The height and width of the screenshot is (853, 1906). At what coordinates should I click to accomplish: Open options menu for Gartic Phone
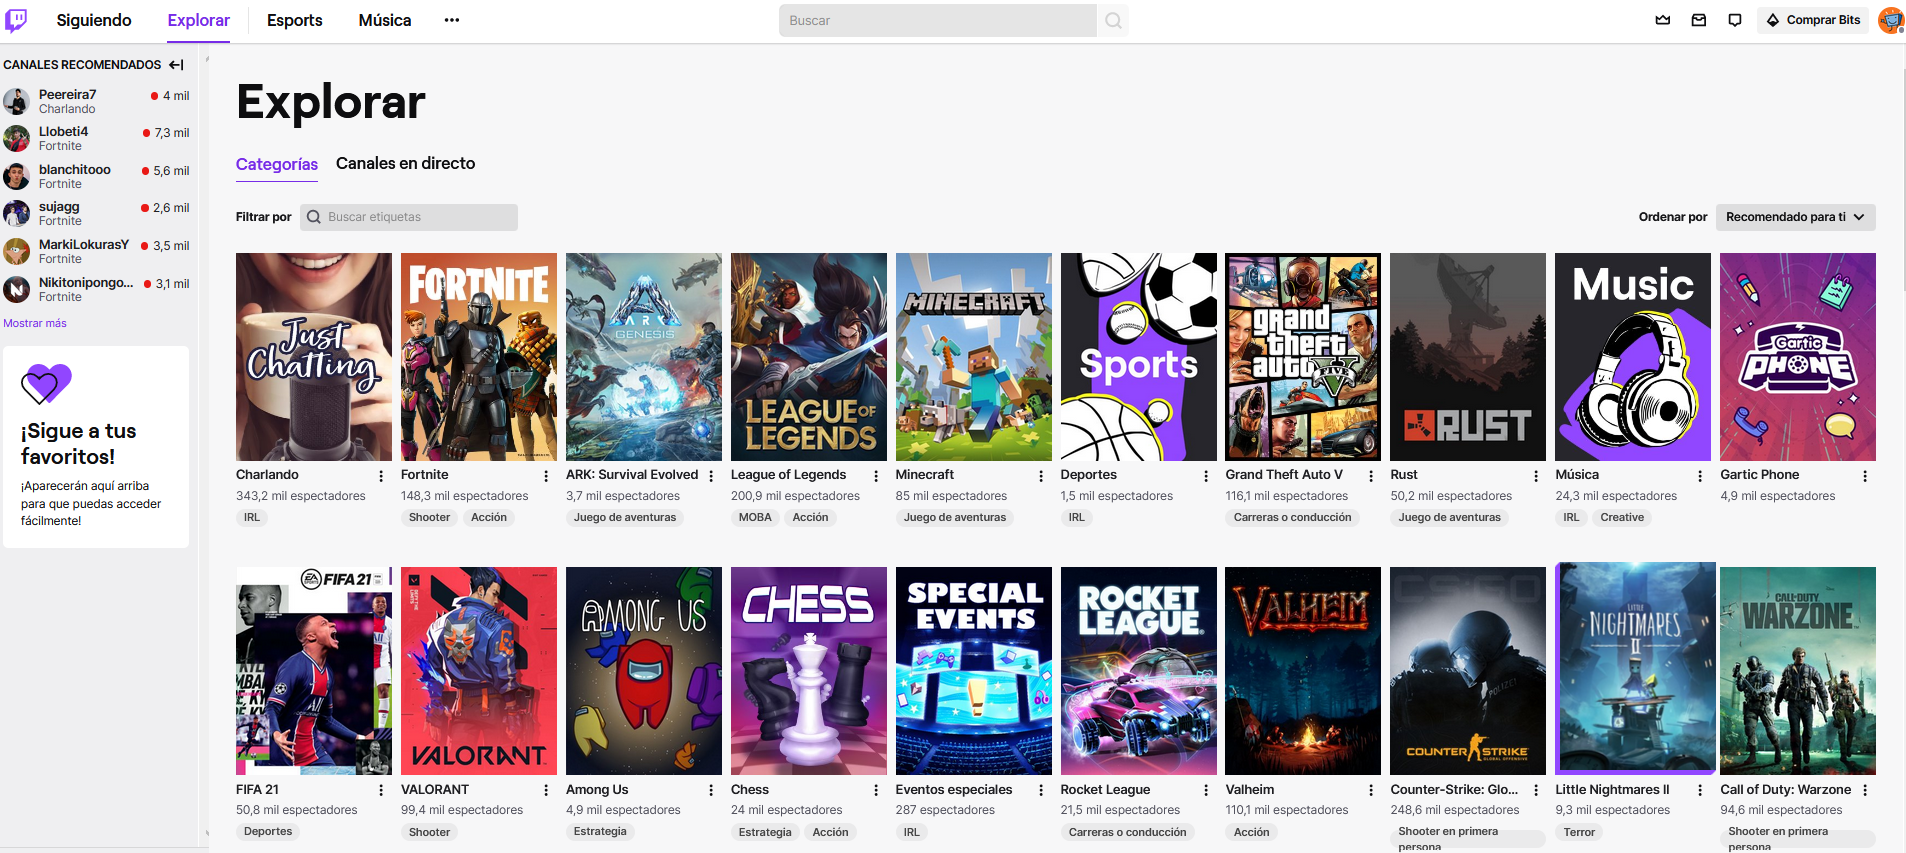[x=1865, y=476]
